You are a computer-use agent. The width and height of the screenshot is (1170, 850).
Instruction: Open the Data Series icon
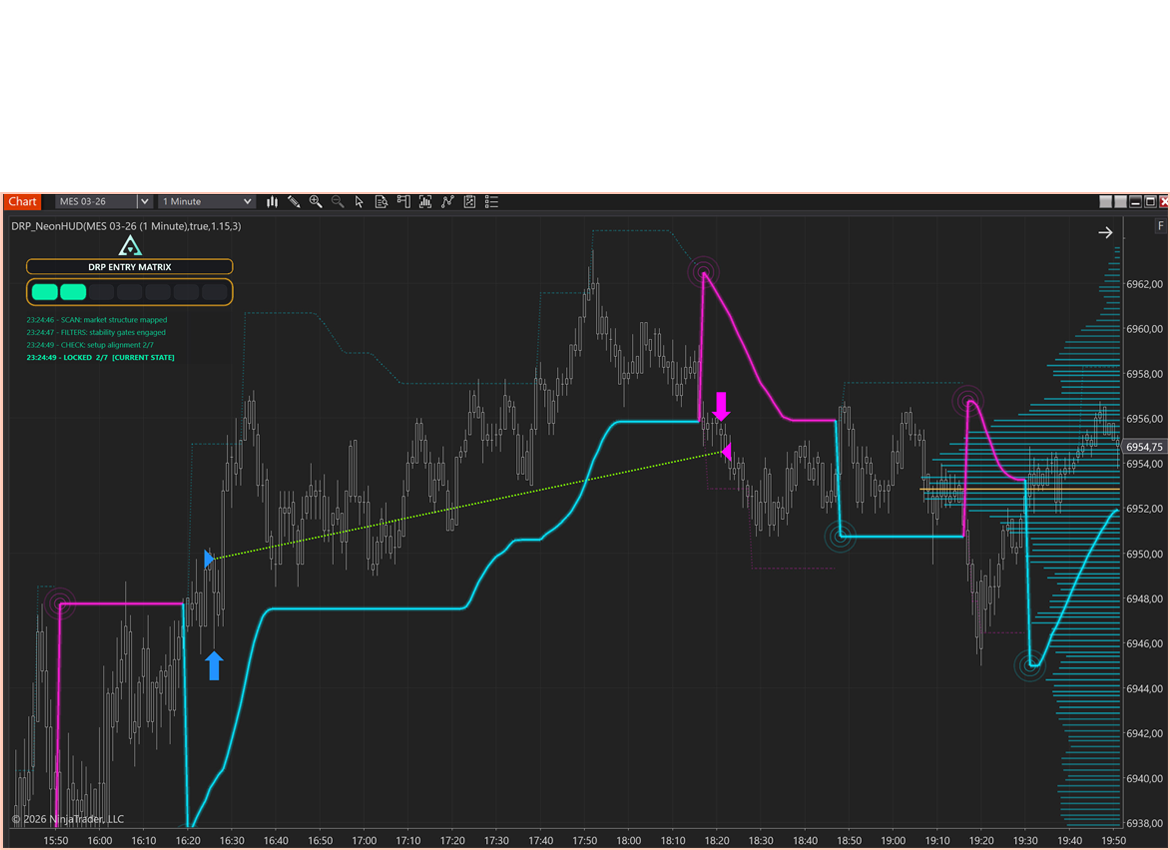click(x=381, y=202)
